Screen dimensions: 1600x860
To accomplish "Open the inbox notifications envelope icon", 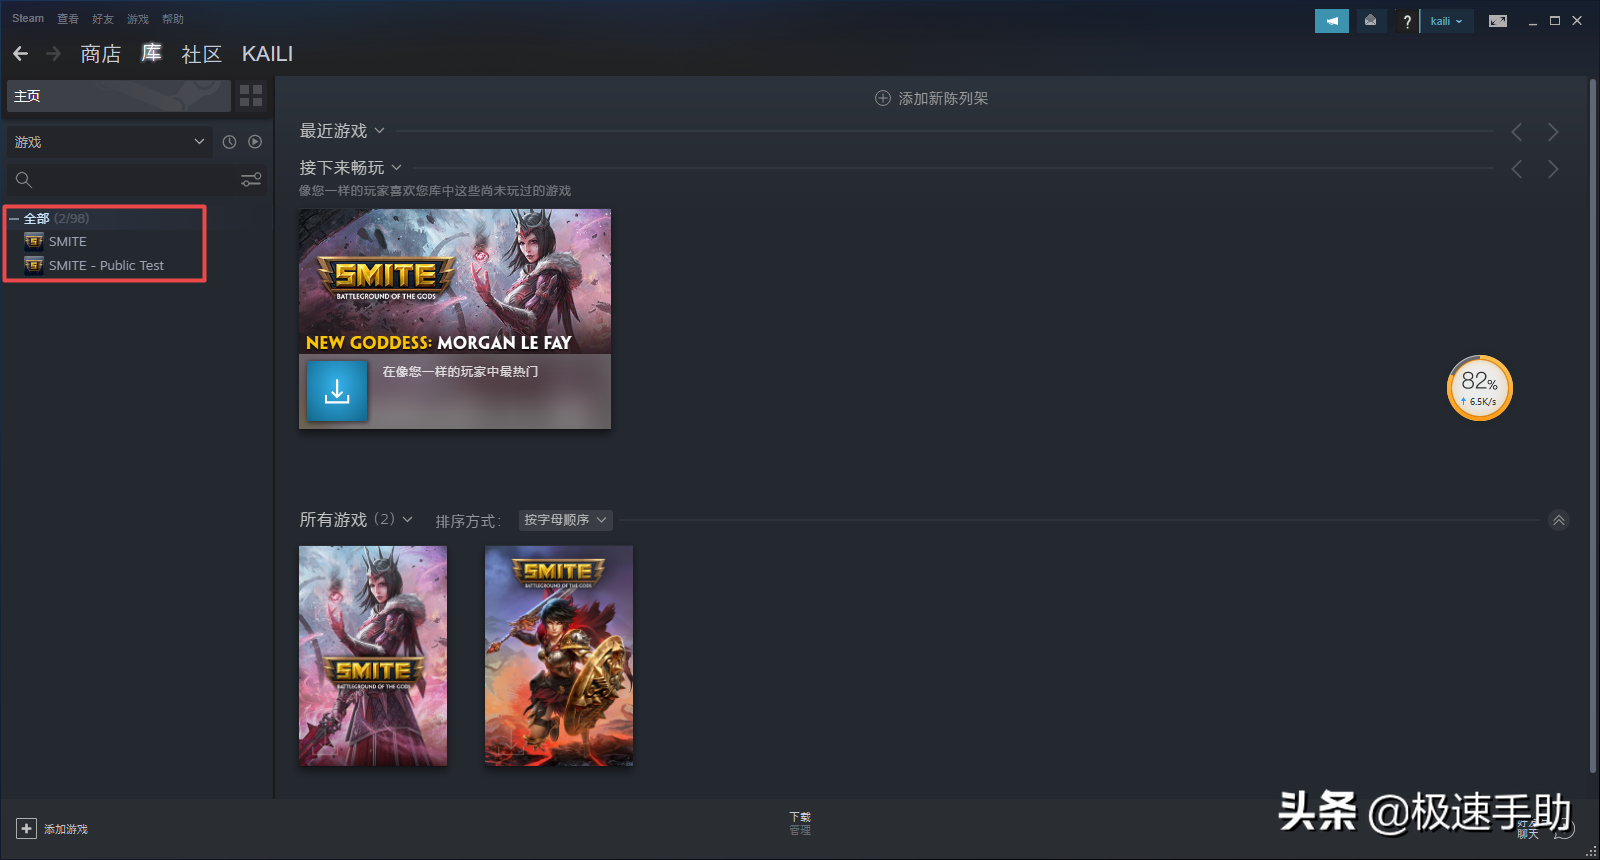I will coord(1370,21).
